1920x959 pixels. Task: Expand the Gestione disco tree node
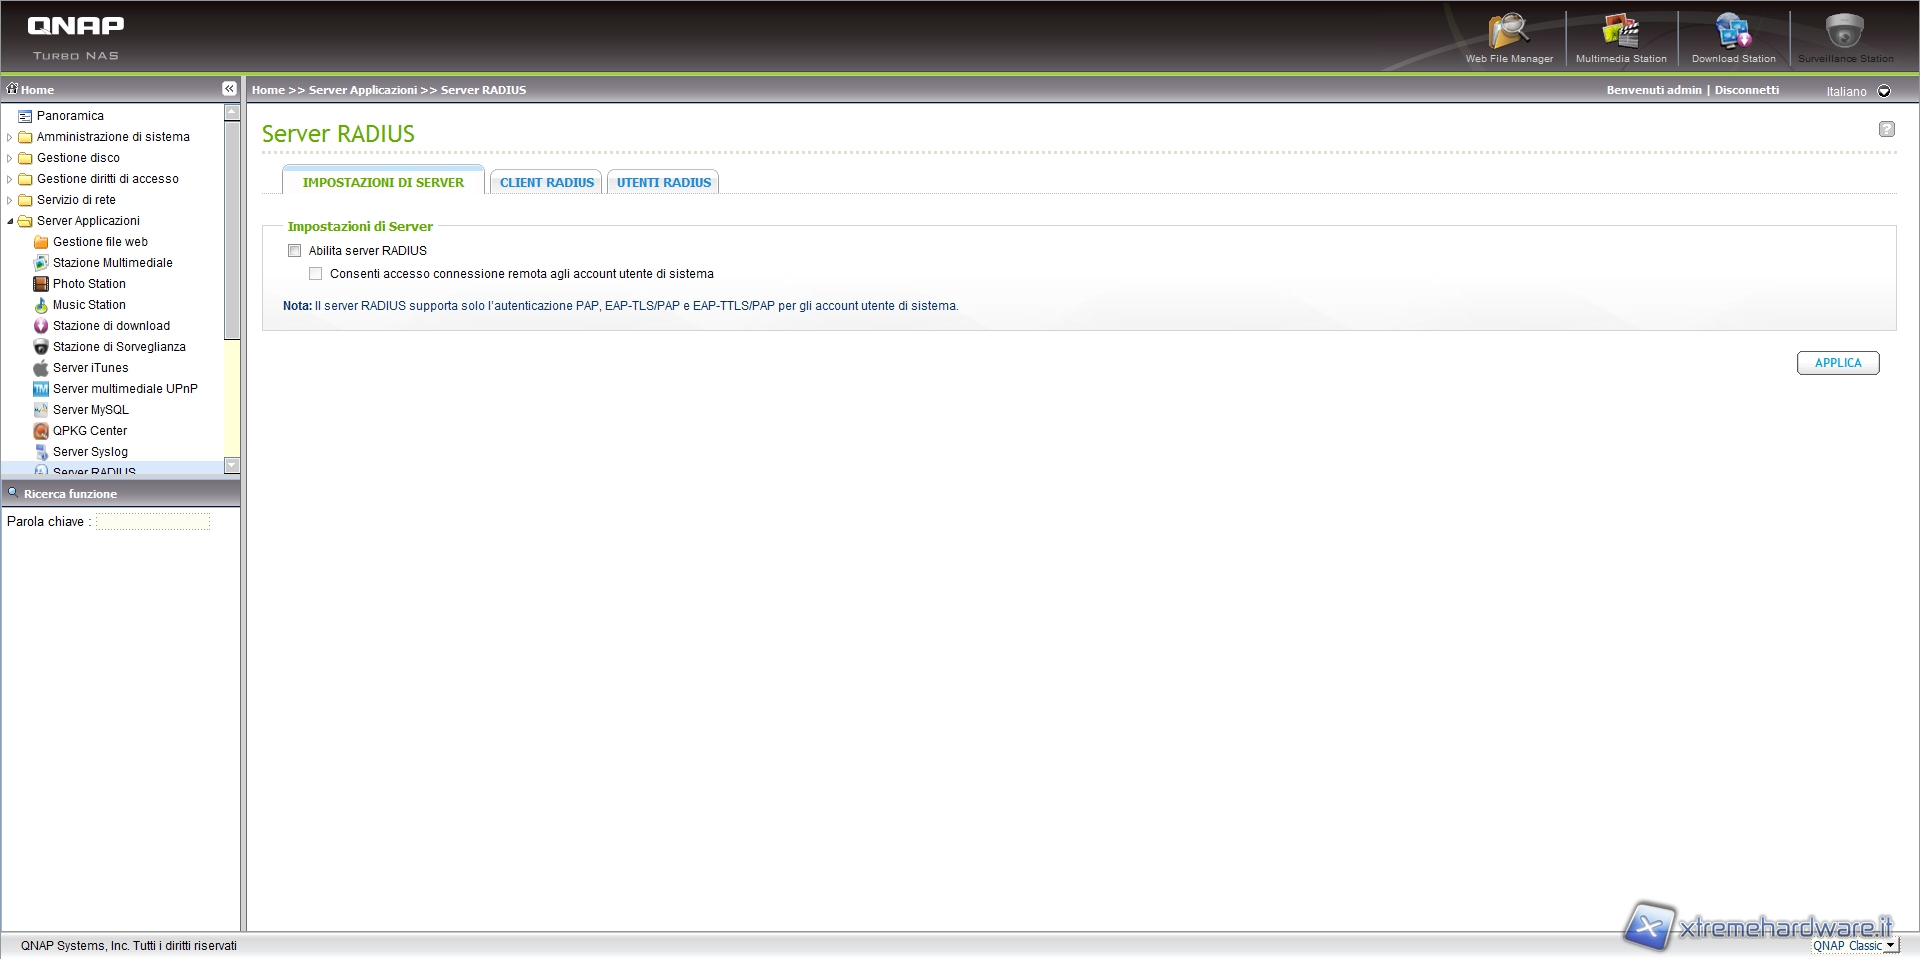(10, 158)
